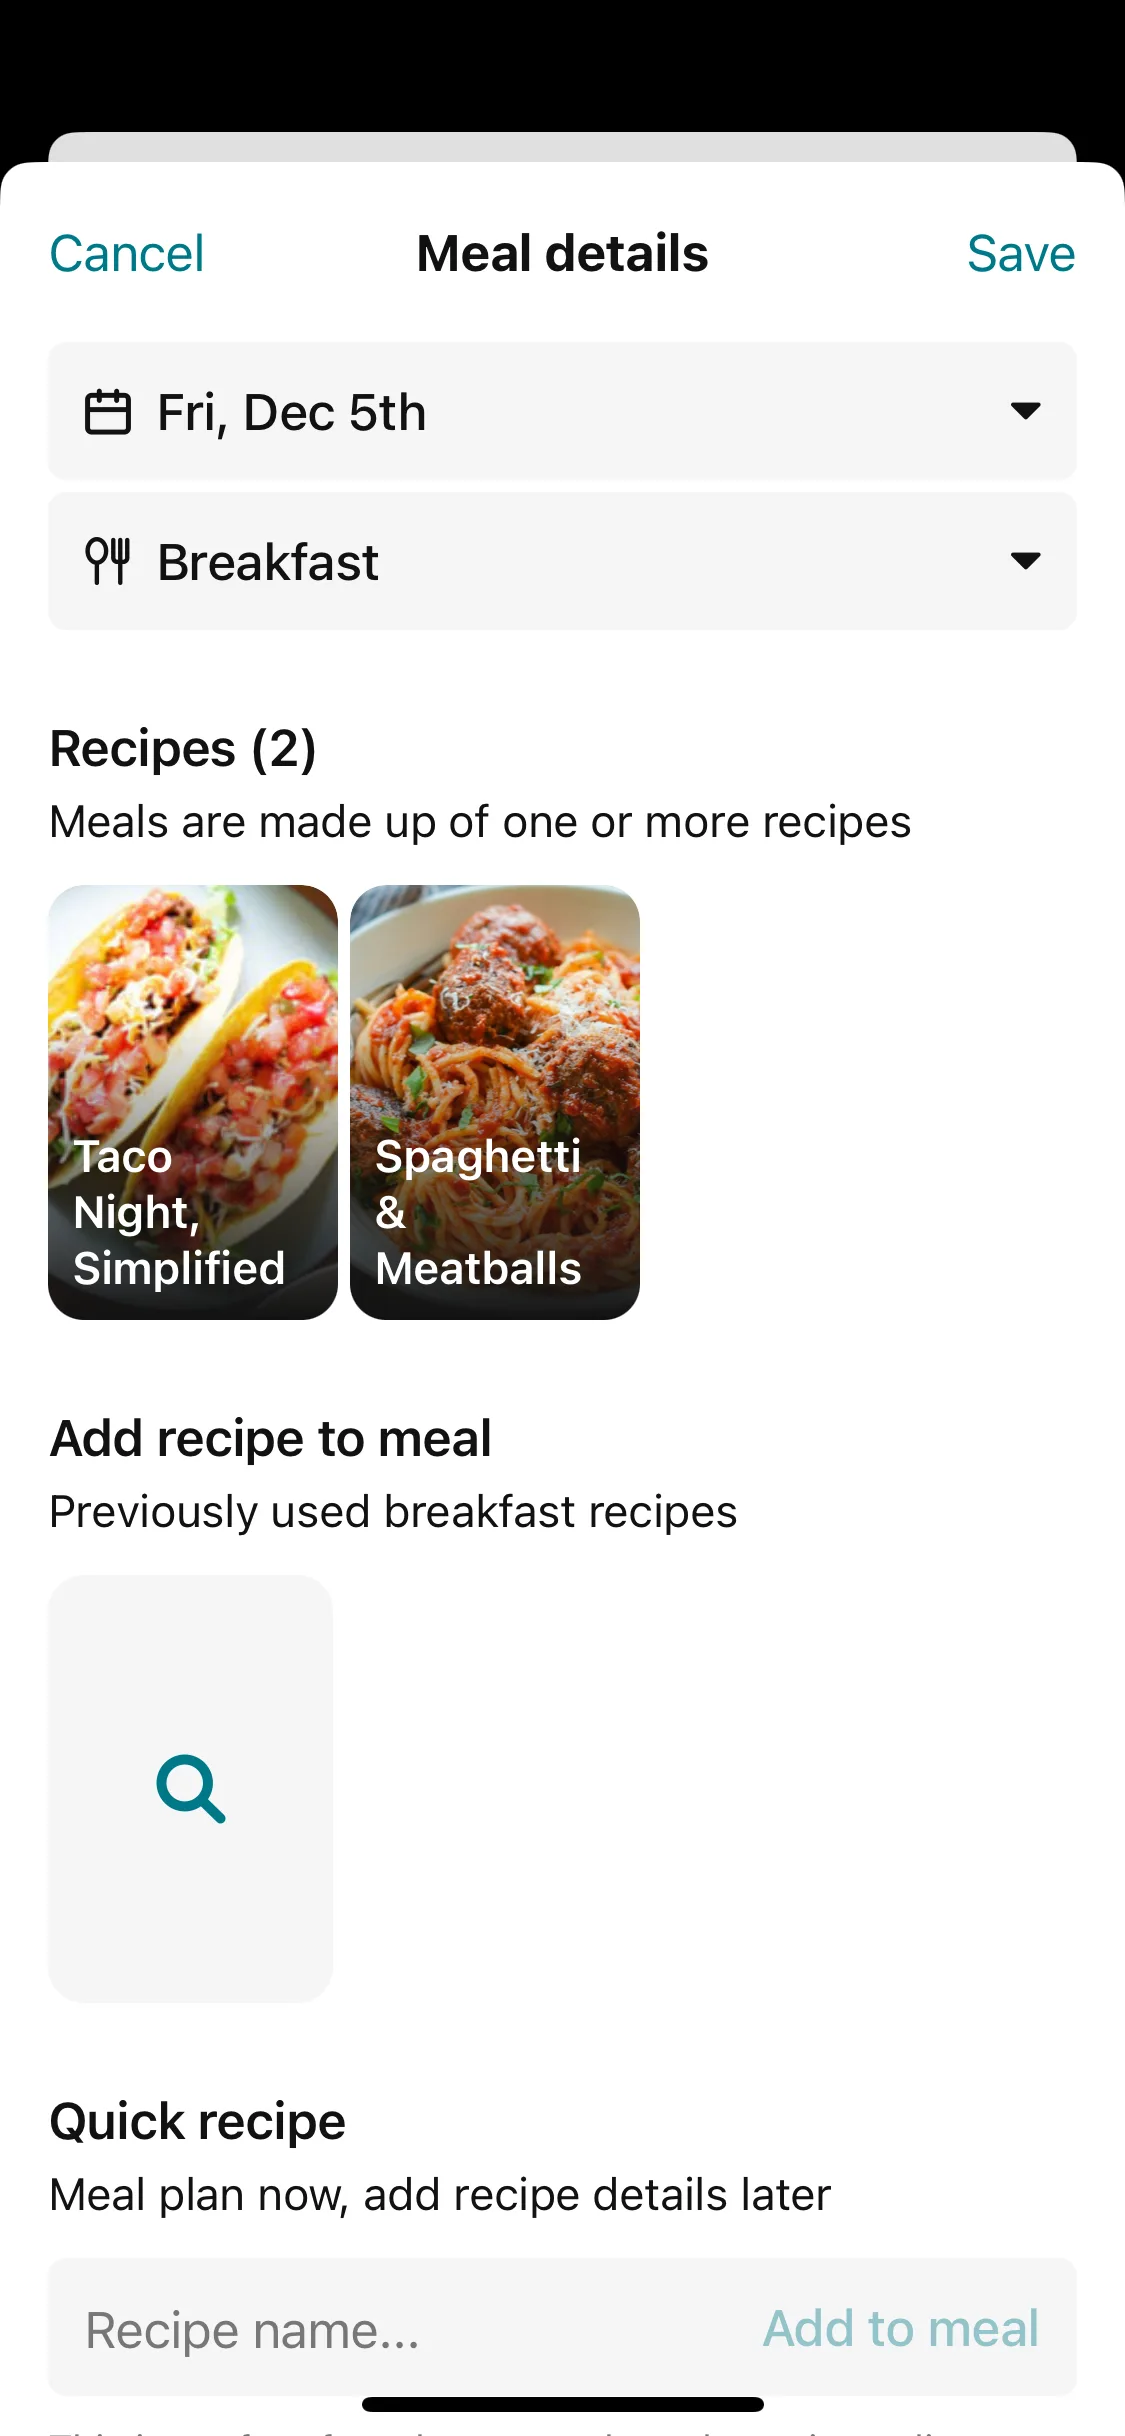Tap the magnifying glass search recipe icon
1125x2436 pixels.
[x=191, y=1789]
